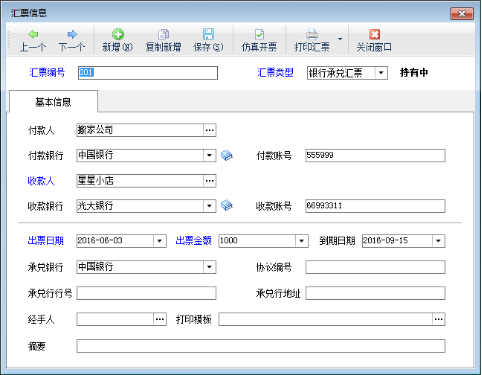Viewport: 482px width, 375px height.
Task: Print the draft with 打印汇票 icon
Action: coord(312,34)
